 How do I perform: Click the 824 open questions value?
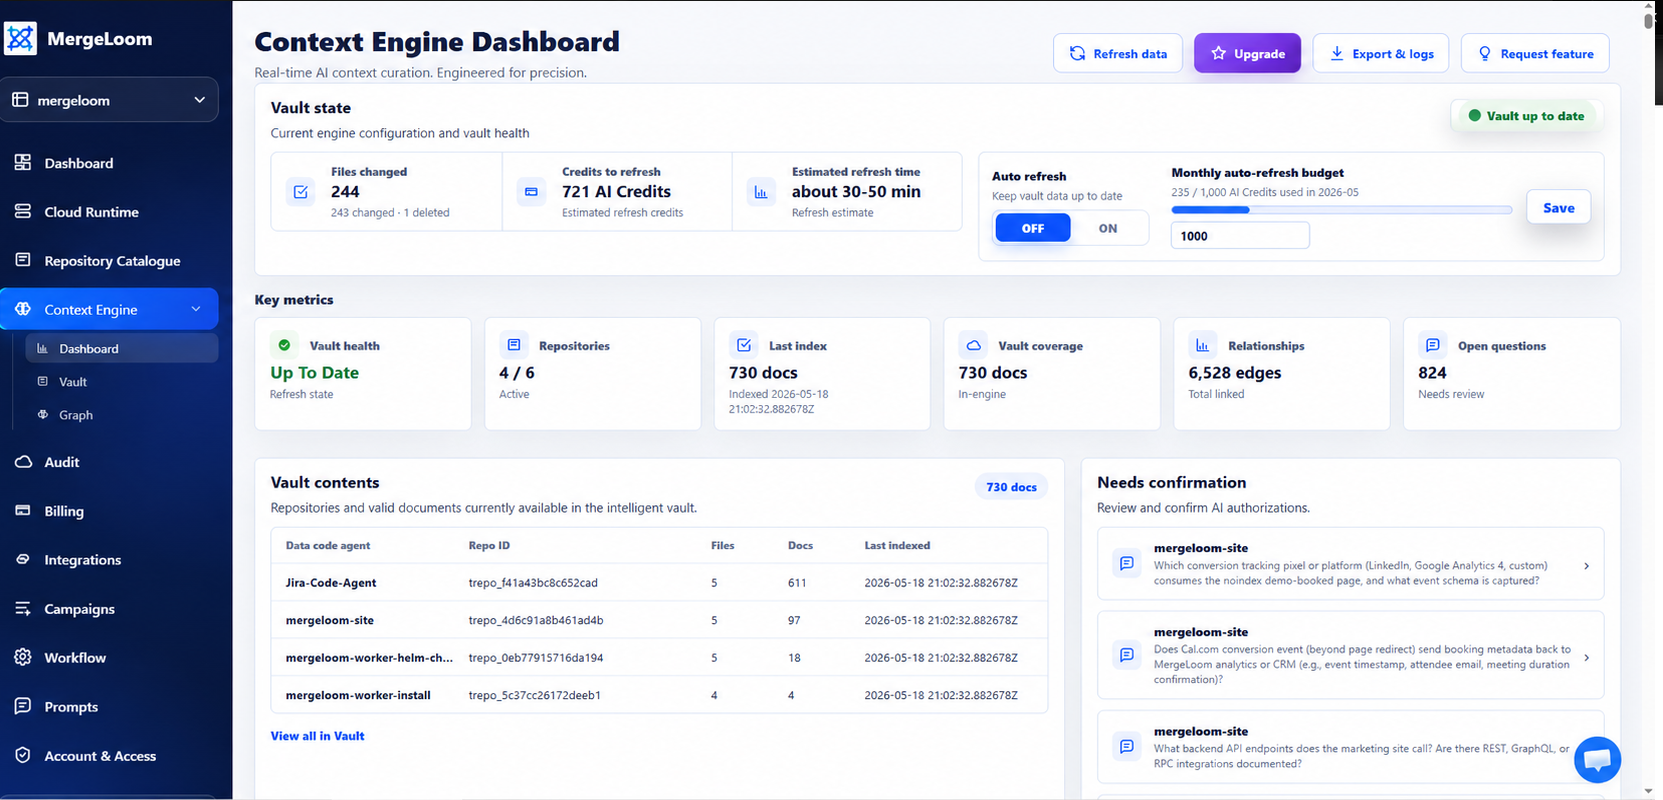1432,372
